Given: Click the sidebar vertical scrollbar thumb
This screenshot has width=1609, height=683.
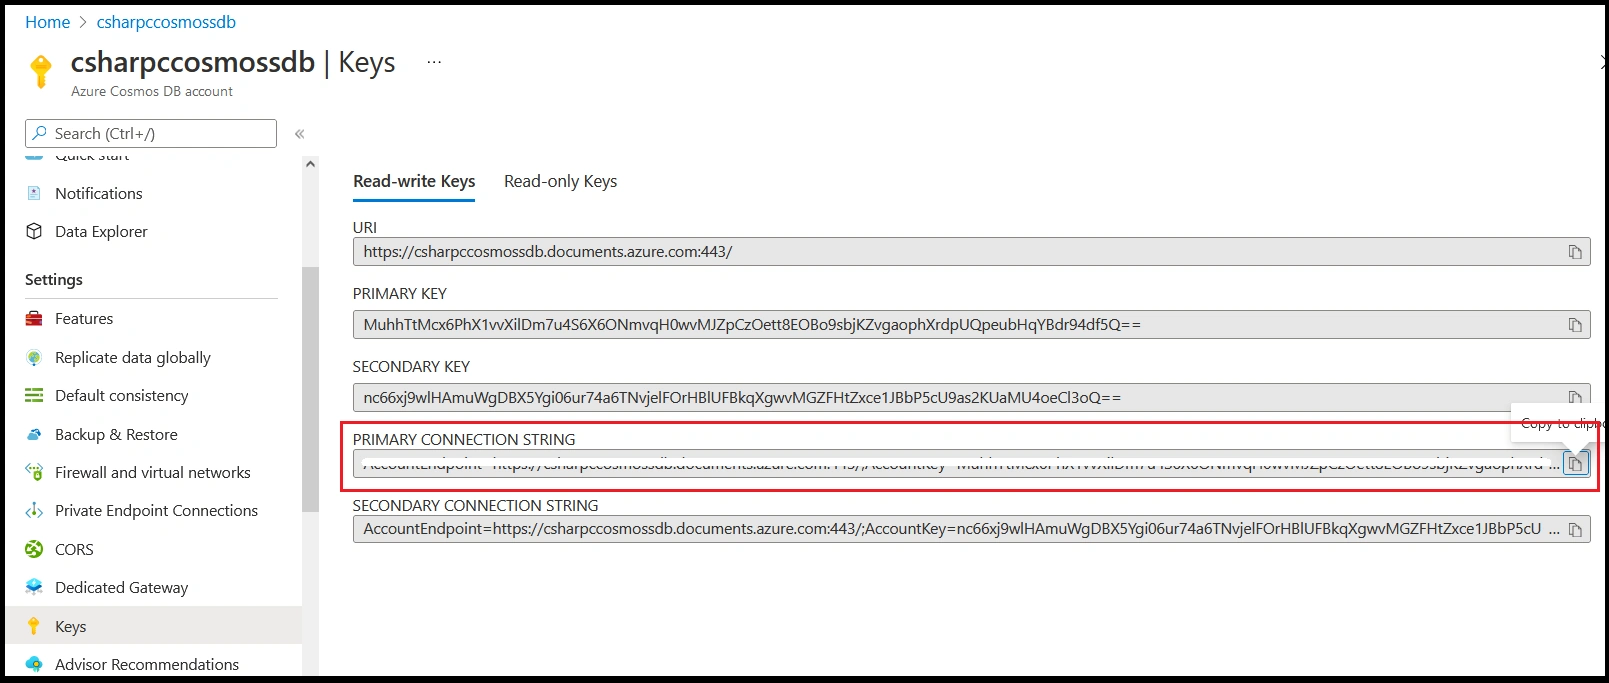Looking at the screenshot, I should pos(310,390).
